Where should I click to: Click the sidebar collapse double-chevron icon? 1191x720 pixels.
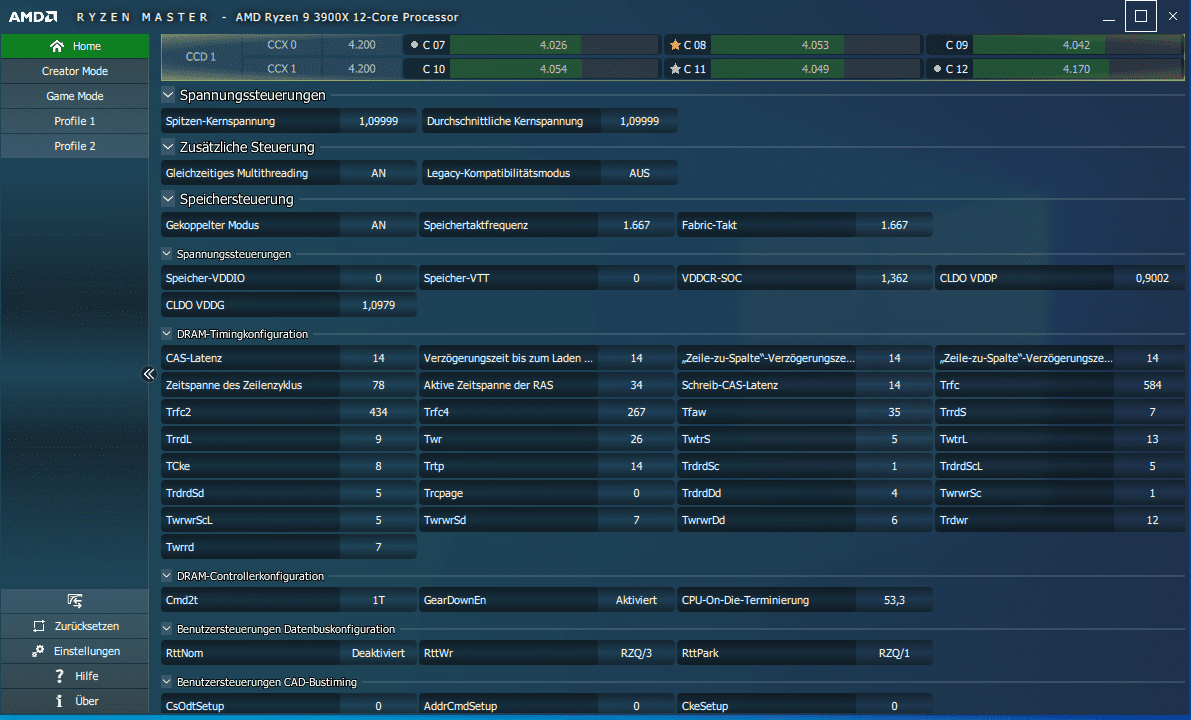point(149,374)
